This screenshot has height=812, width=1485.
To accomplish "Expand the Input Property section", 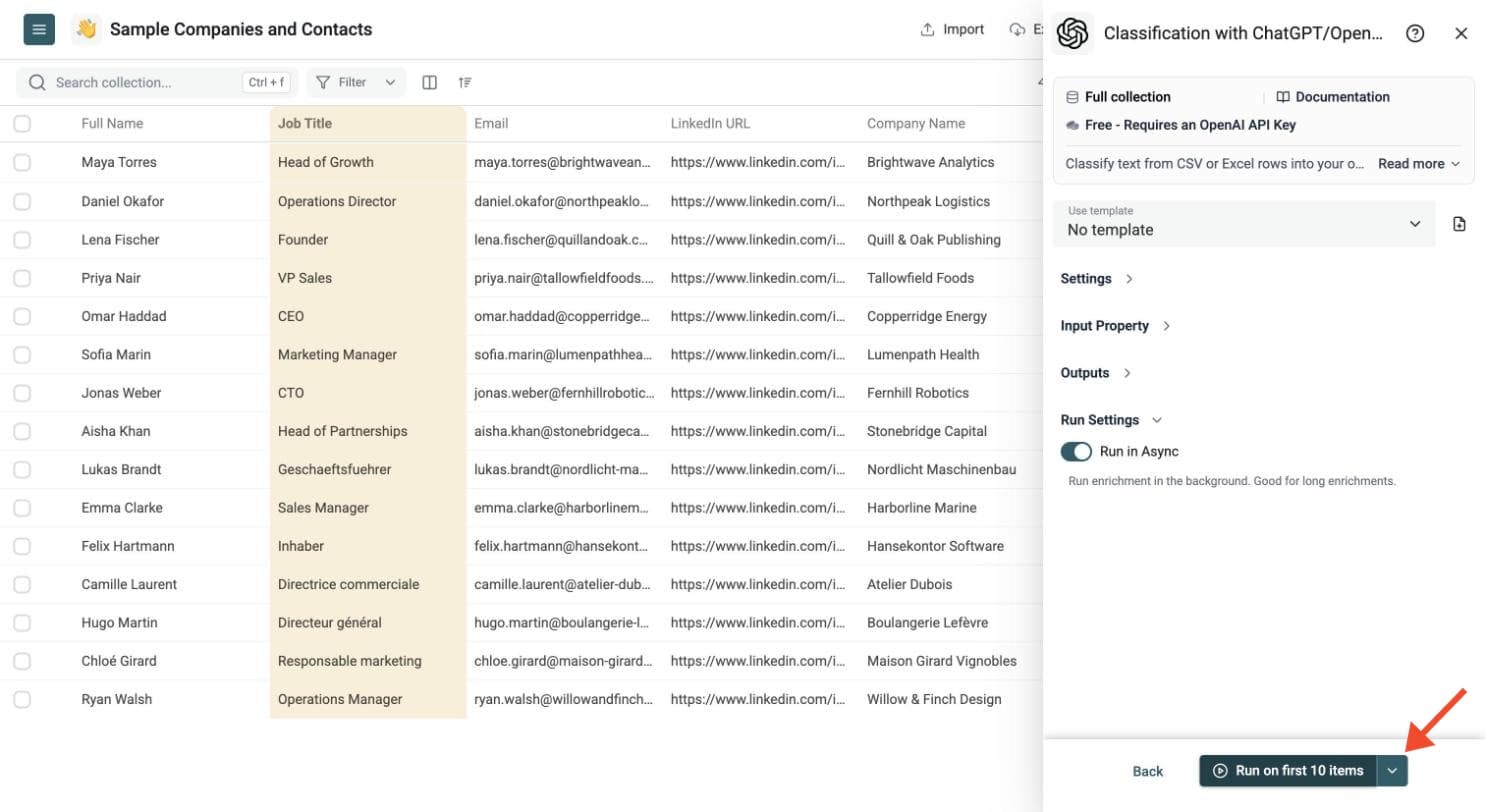I will [1115, 326].
